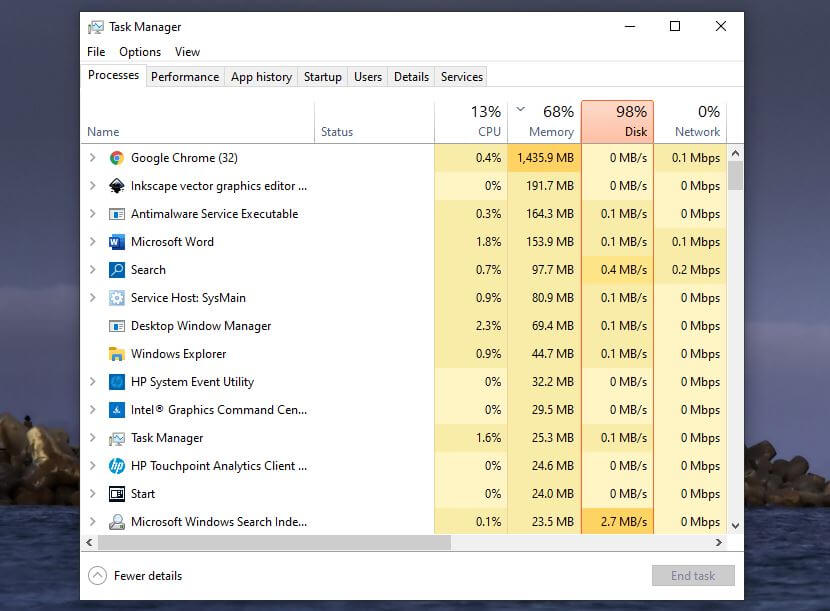Expand the Inkscape vector graphics editor row
The width and height of the screenshot is (830, 611).
(93, 186)
